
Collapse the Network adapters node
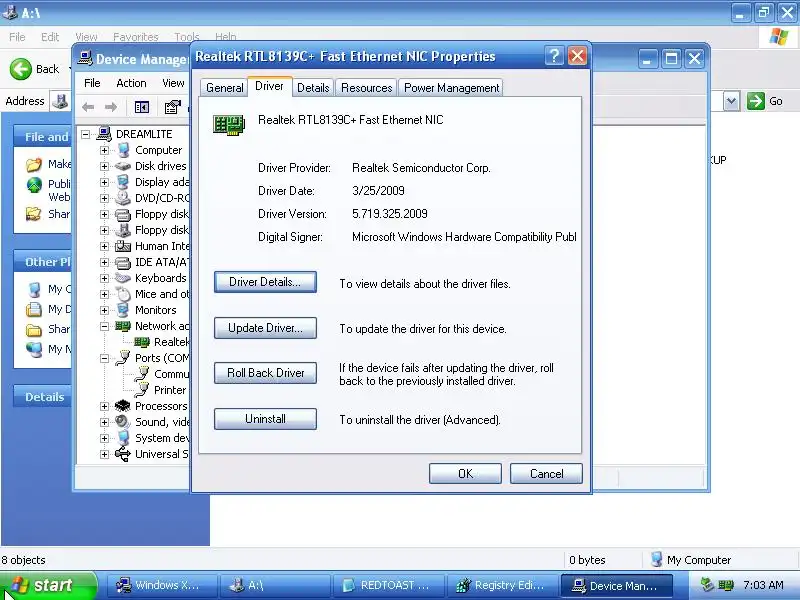(104, 326)
